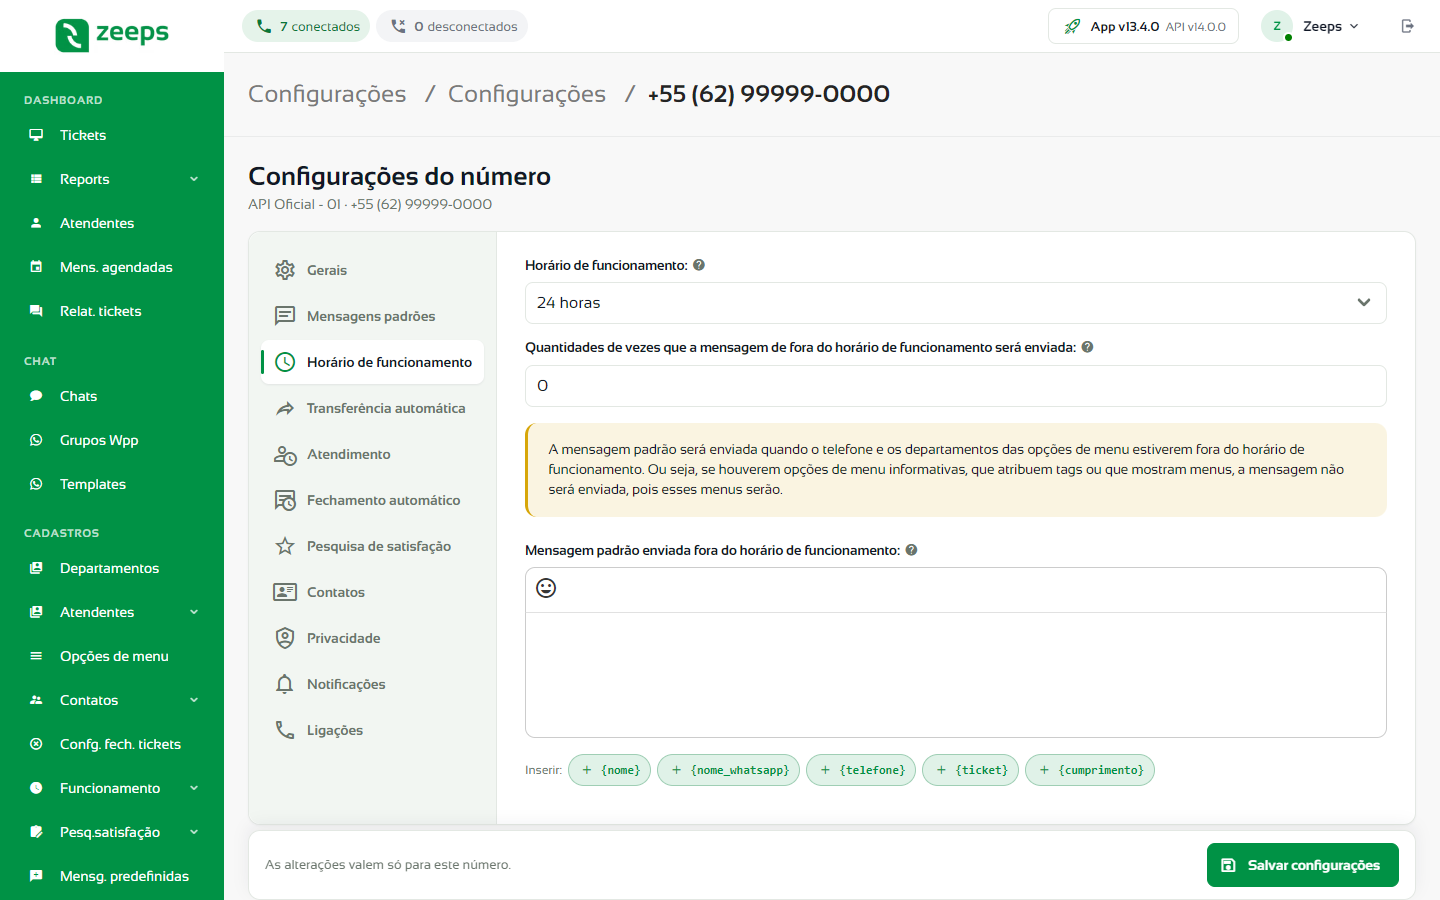The height and width of the screenshot is (900, 1440).
Task: Click the Fechamento automático icon
Action: (x=285, y=500)
